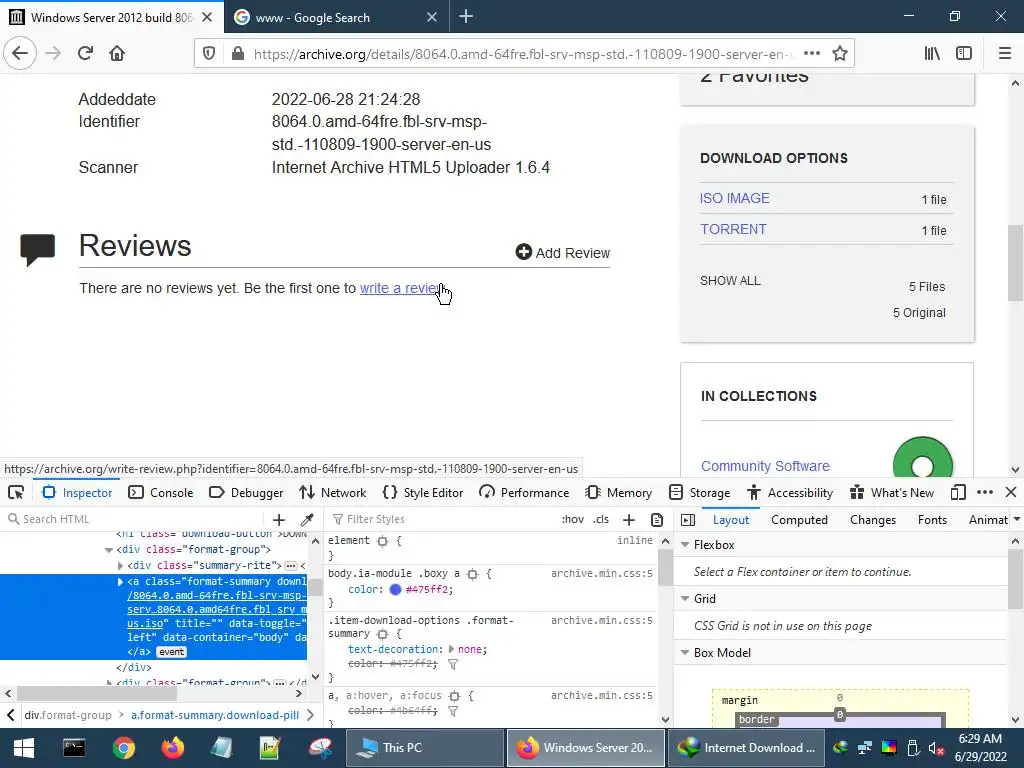Toggle responsive design mode icon
Viewport: 1024px width, 768px height.
958,492
